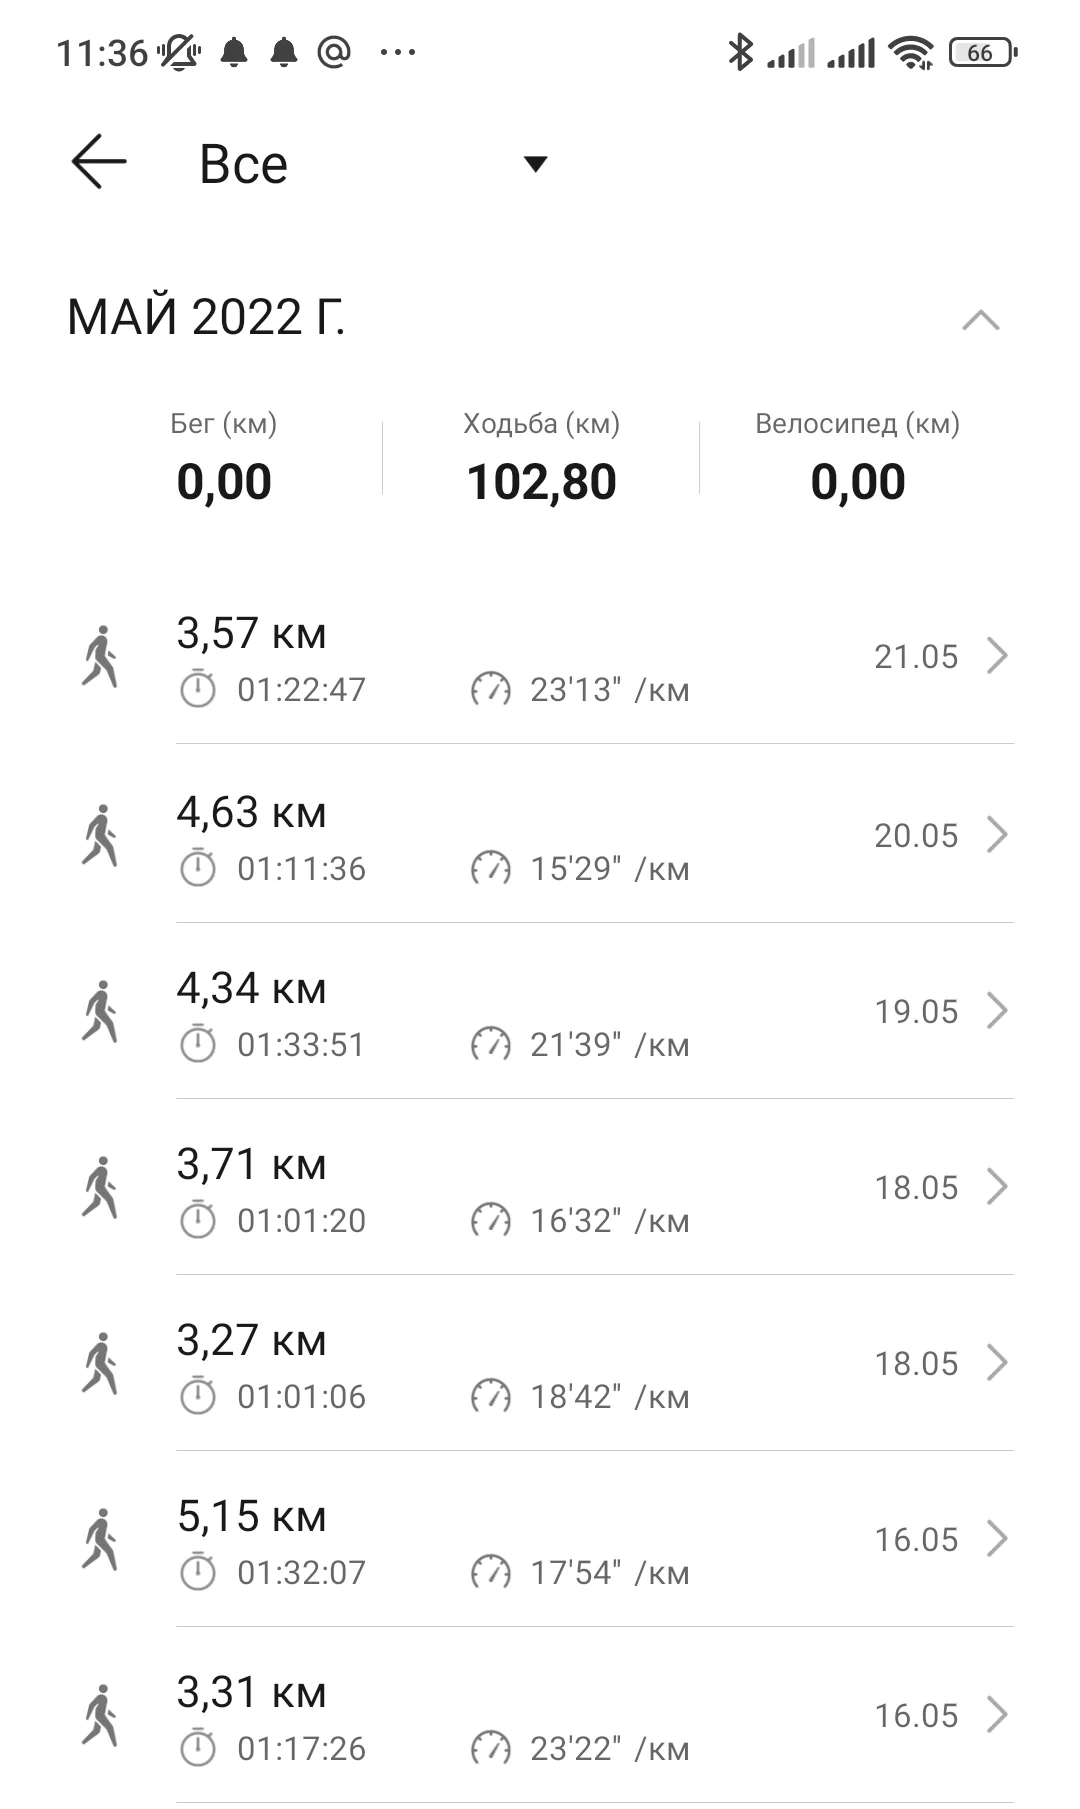Open chevron for the 20.05 workout
This screenshot has height=1809, width=1080.
point(996,834)
